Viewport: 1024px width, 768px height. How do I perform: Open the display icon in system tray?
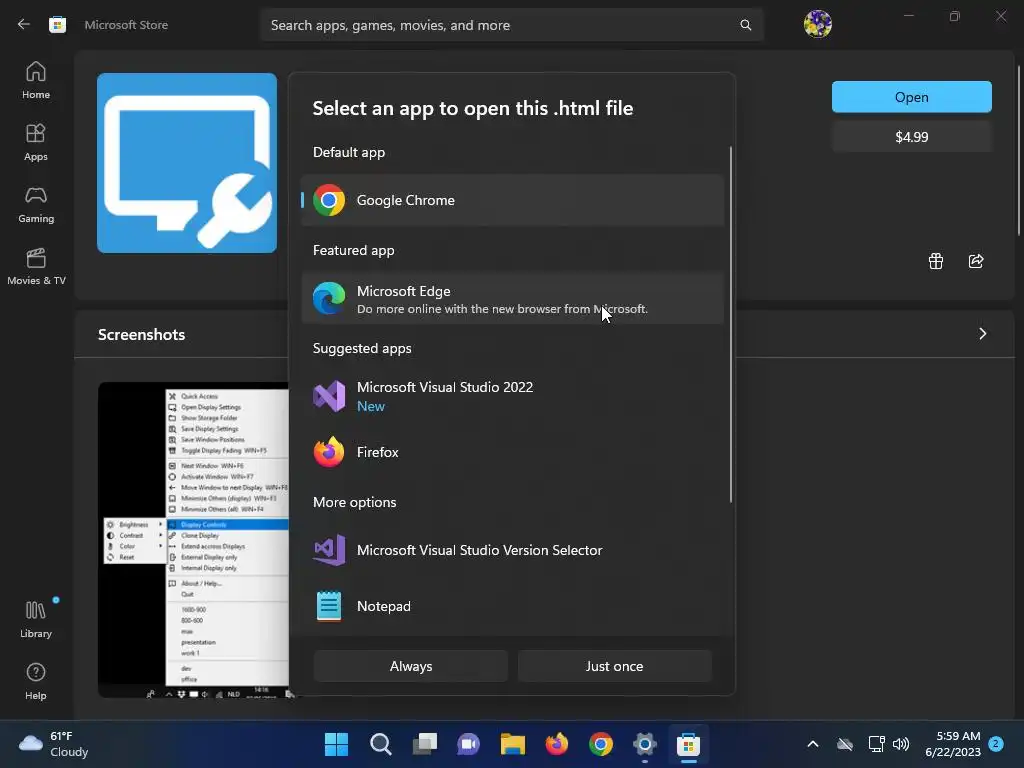coord(876,744)
